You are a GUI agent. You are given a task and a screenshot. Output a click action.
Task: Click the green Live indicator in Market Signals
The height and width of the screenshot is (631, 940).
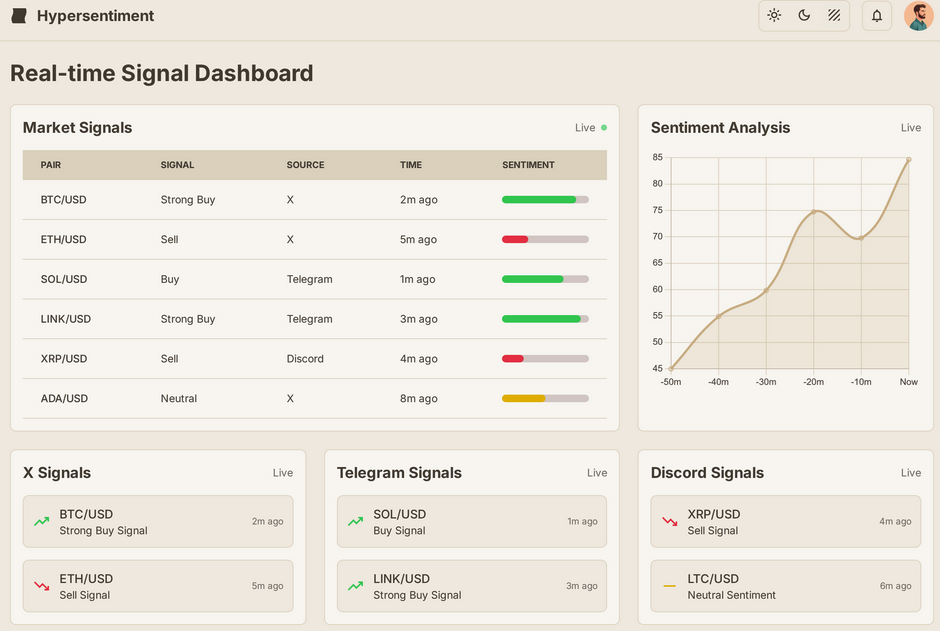pyautogui.click(x=603, y=128)
